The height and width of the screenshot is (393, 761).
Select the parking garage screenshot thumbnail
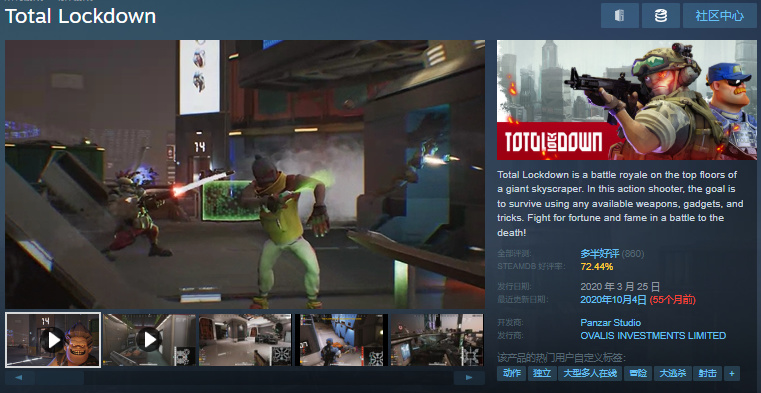pos(245,340)
